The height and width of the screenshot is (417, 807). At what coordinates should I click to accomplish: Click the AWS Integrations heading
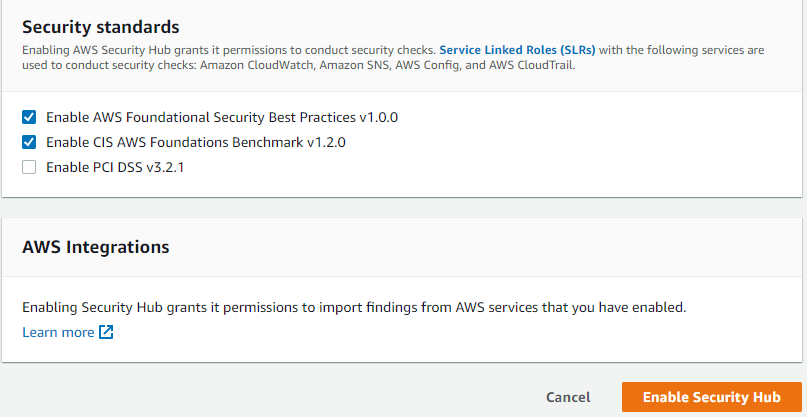(x=96, y=246)
